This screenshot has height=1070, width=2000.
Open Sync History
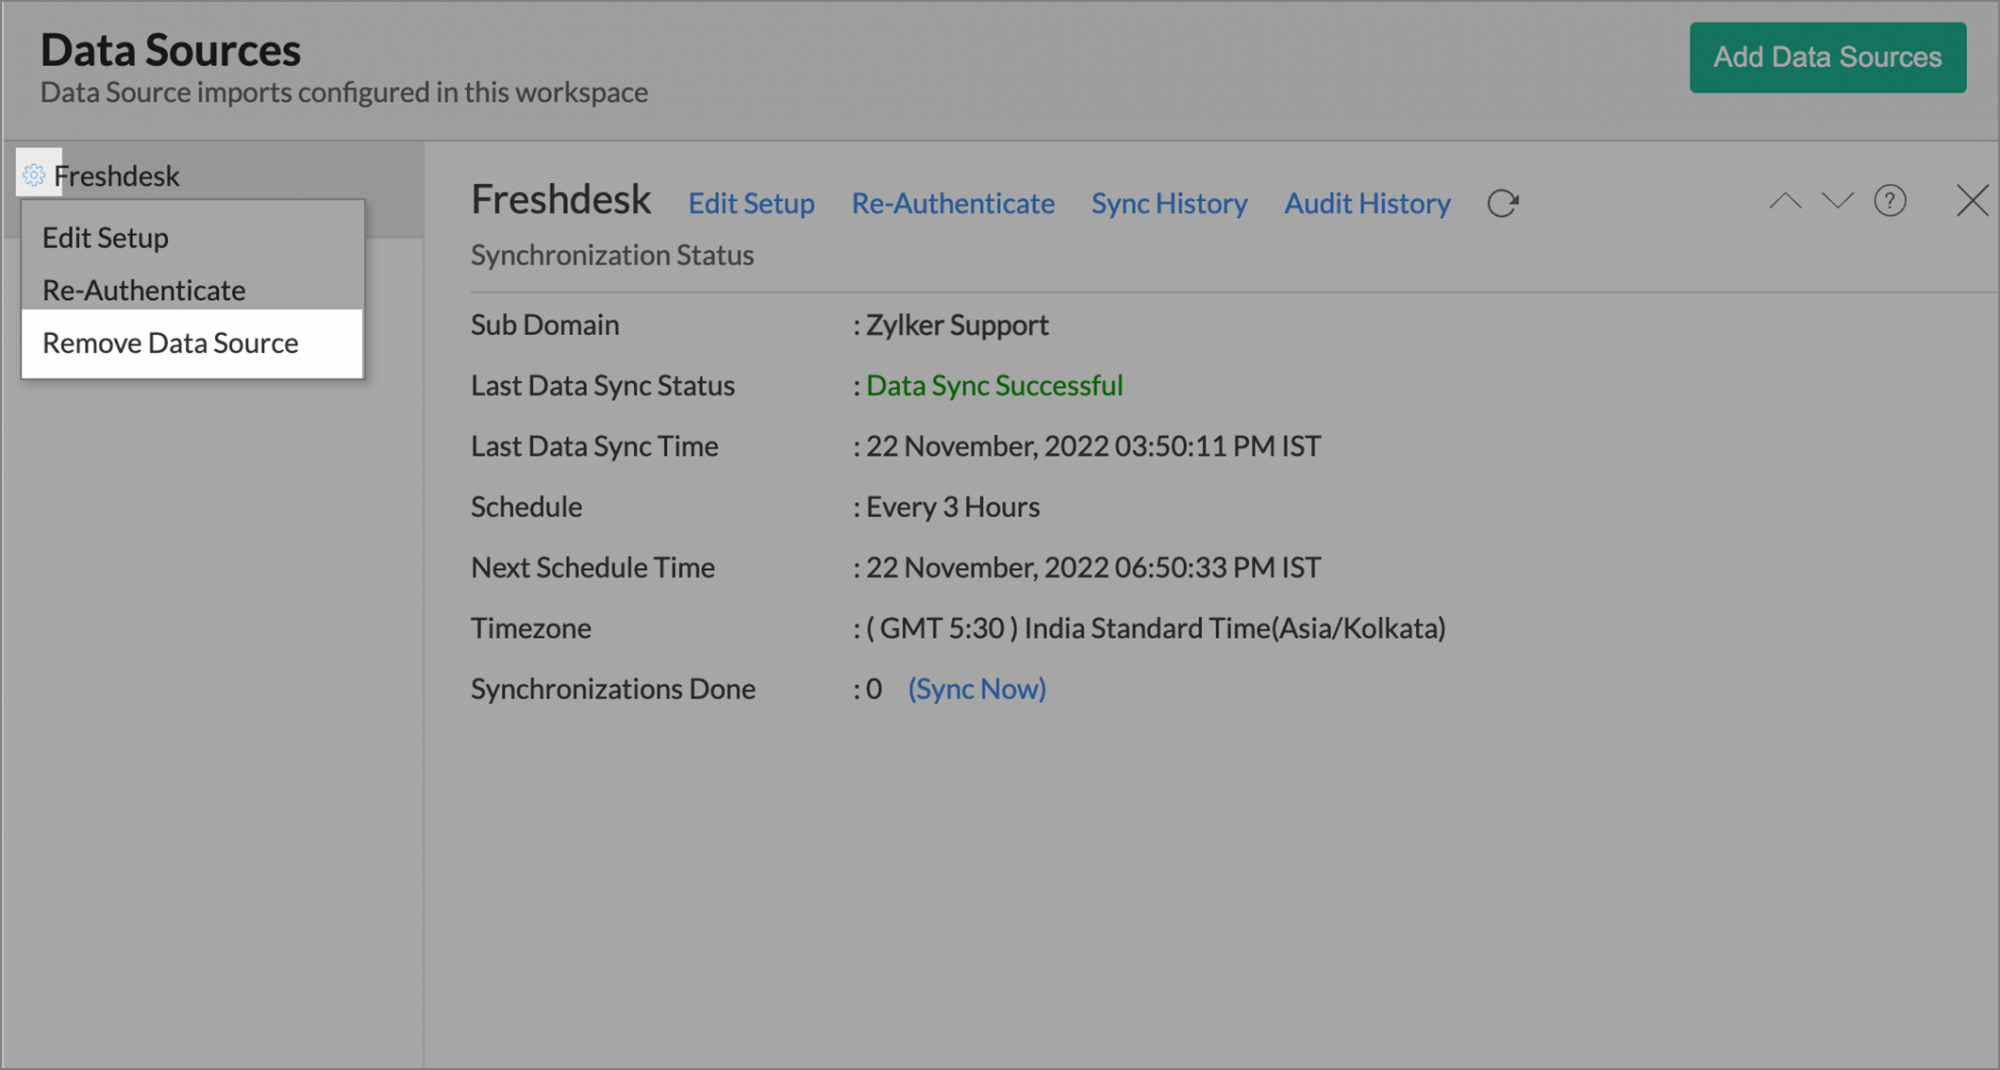pyautogui.click(x=1169, y=203)
